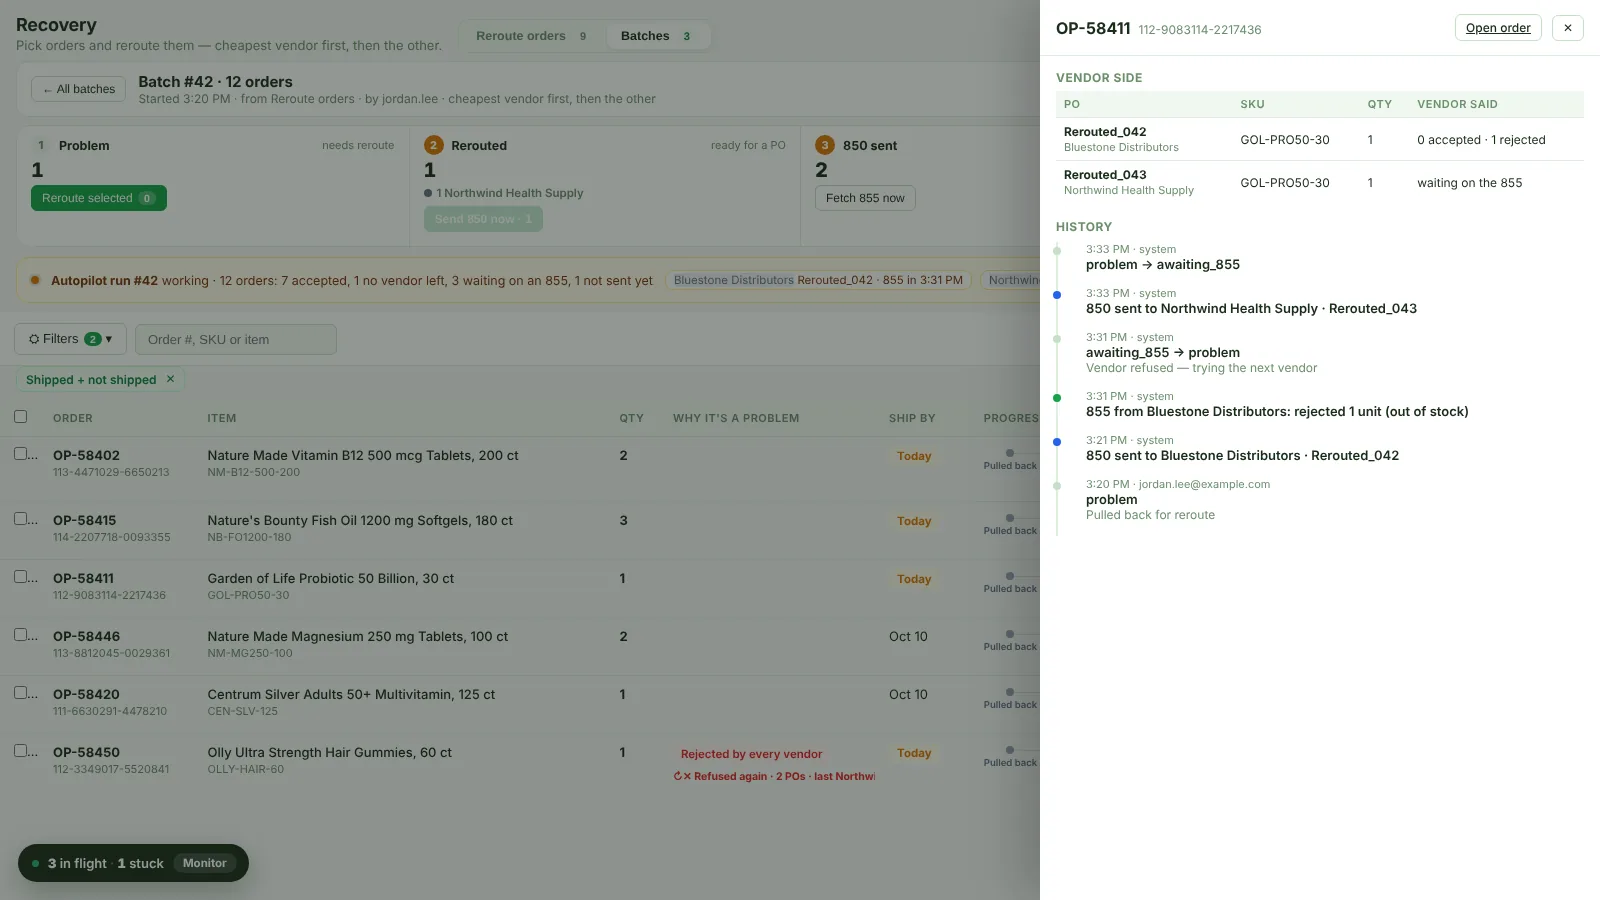
Task: Select the history entry '855 from Bluestone Distributors: rejected'
Action: point(1277,412)
